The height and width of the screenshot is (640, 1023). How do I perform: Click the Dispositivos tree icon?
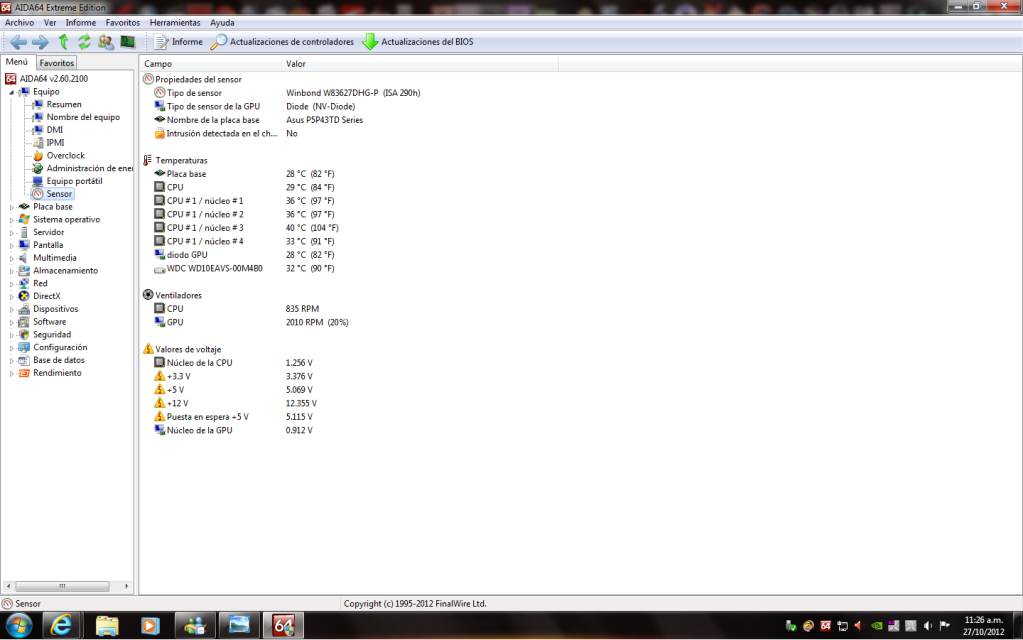coord(24,309)
